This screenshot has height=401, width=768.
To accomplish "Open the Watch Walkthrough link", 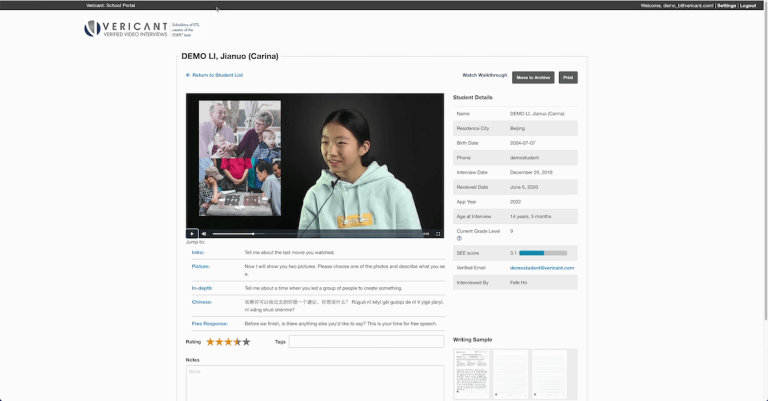I will point(484,75).
